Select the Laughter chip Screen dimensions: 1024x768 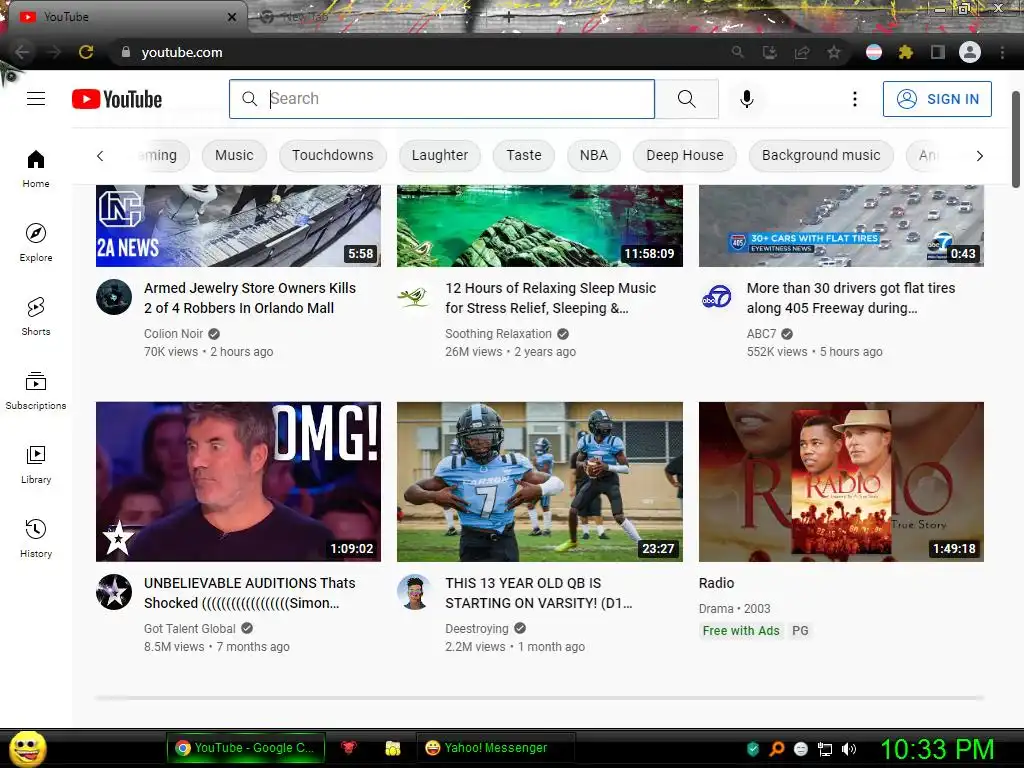(440, 155)
